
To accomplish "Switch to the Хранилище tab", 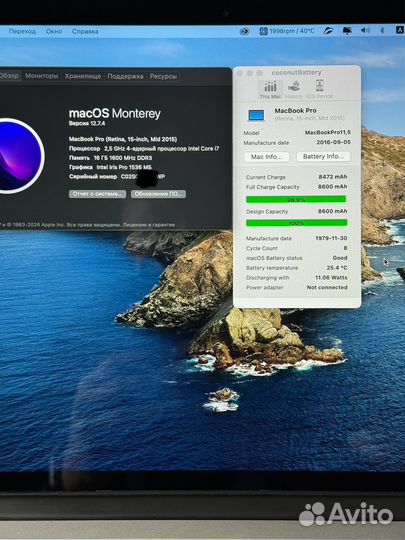I will click(83, 76).
